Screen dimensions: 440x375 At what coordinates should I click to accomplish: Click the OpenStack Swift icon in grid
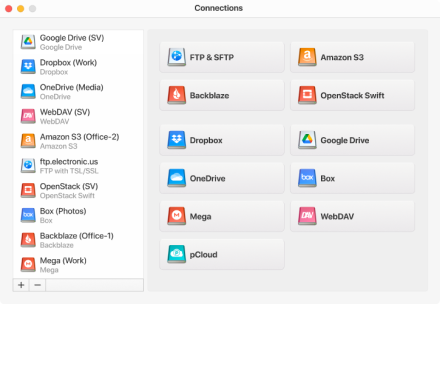pyautogui.click(x=307, y=95)
